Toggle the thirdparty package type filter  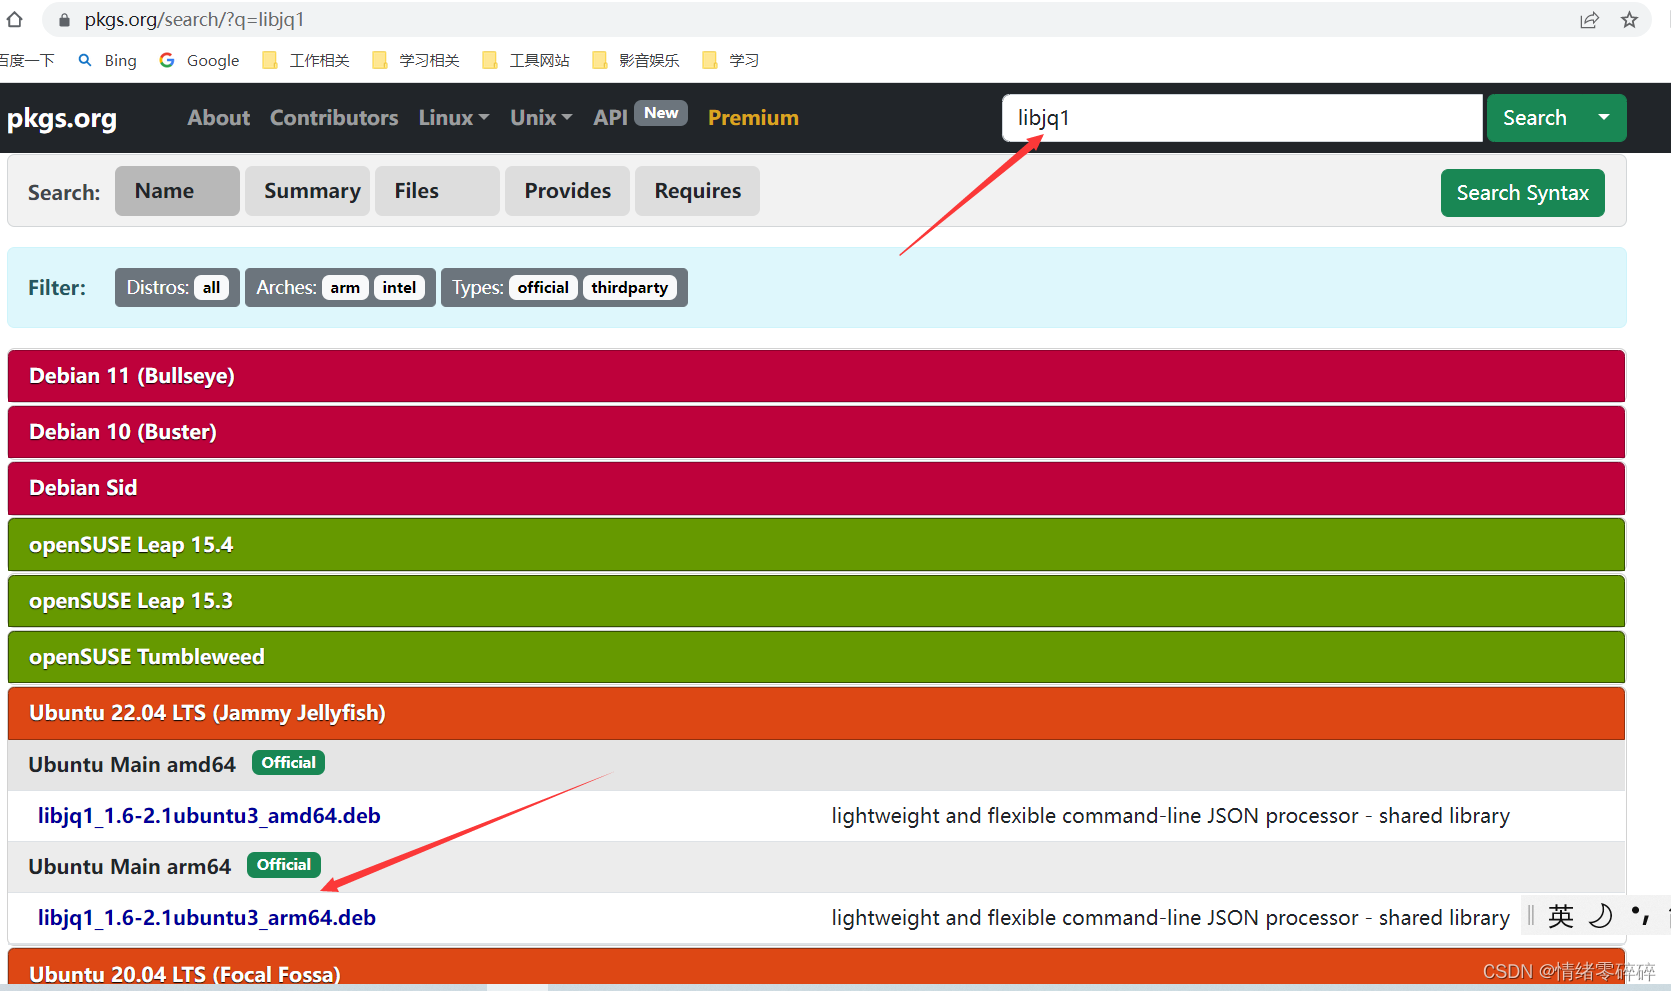click(630, 287)
